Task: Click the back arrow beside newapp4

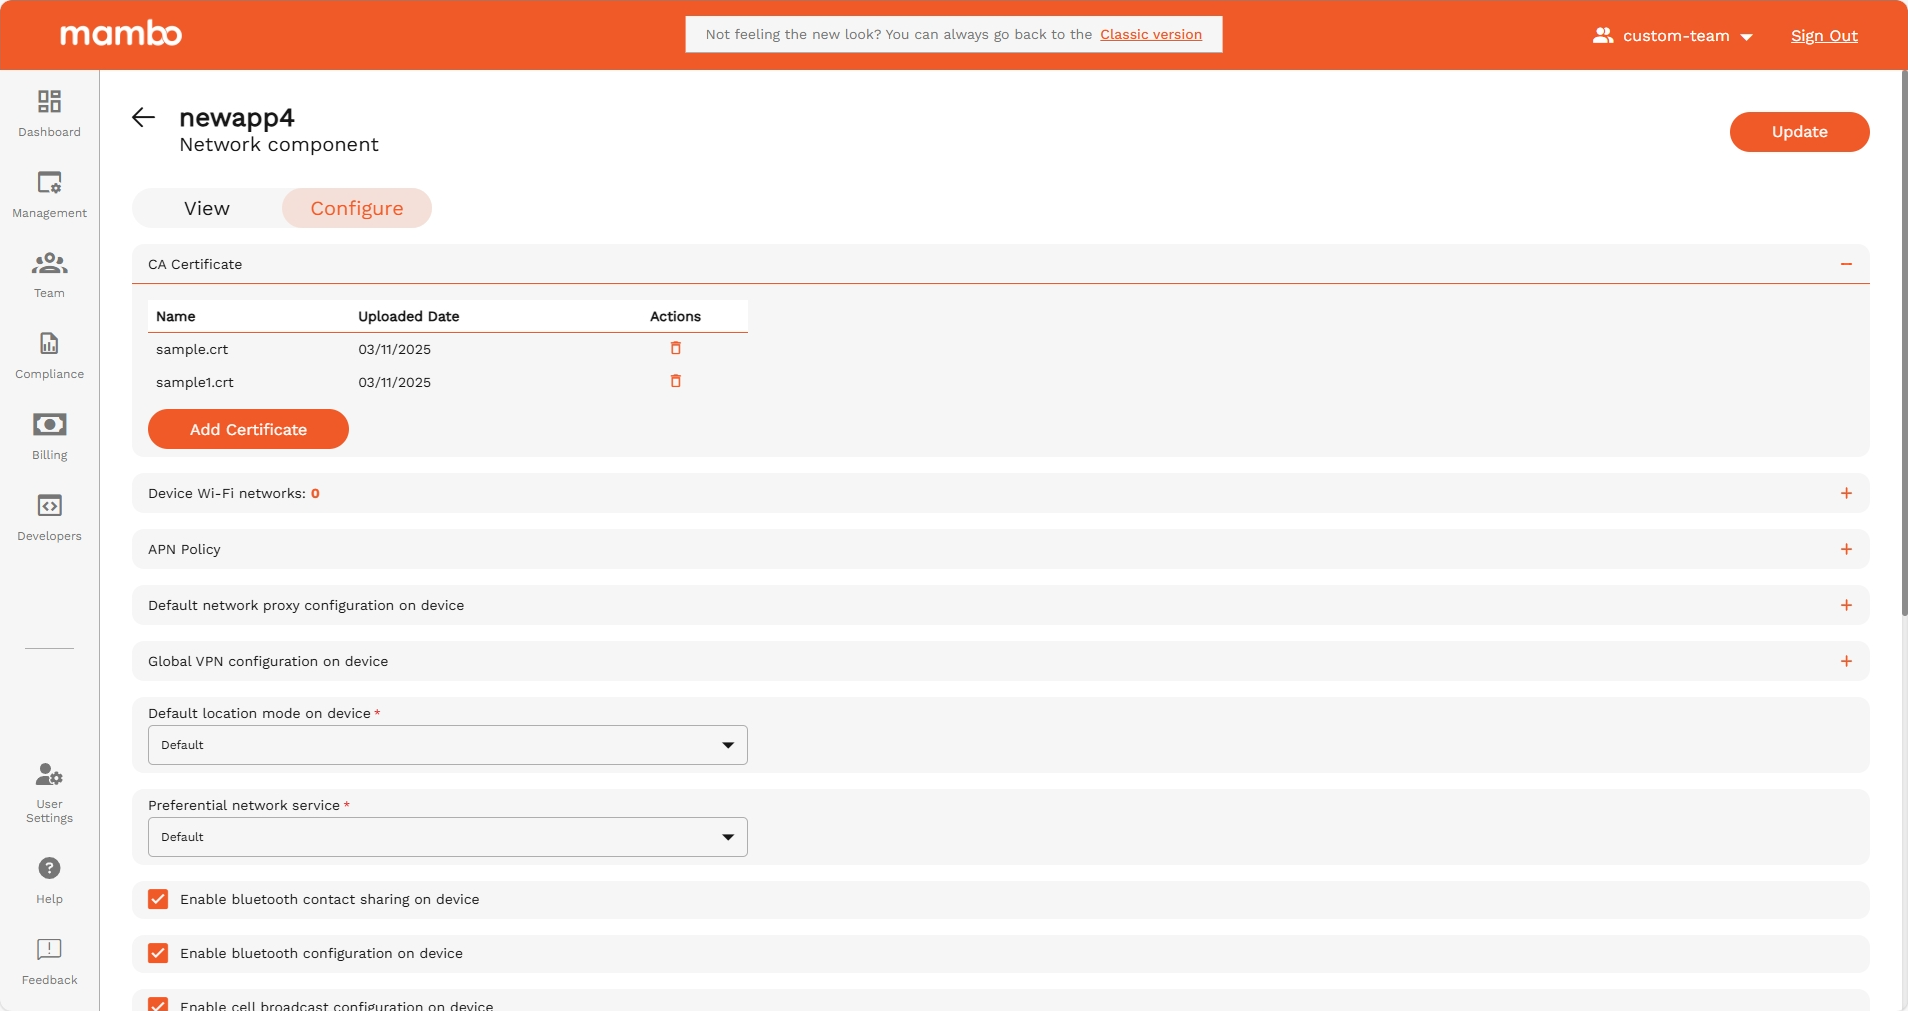Action: point(143,118)
